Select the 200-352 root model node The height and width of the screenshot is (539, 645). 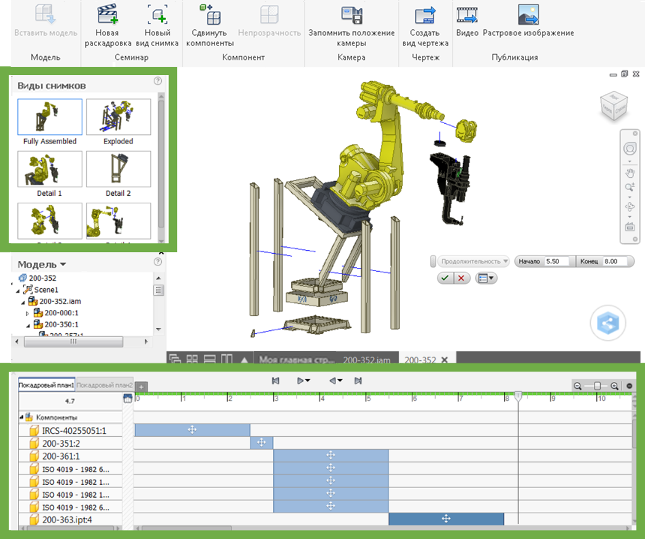pos(38,278)
